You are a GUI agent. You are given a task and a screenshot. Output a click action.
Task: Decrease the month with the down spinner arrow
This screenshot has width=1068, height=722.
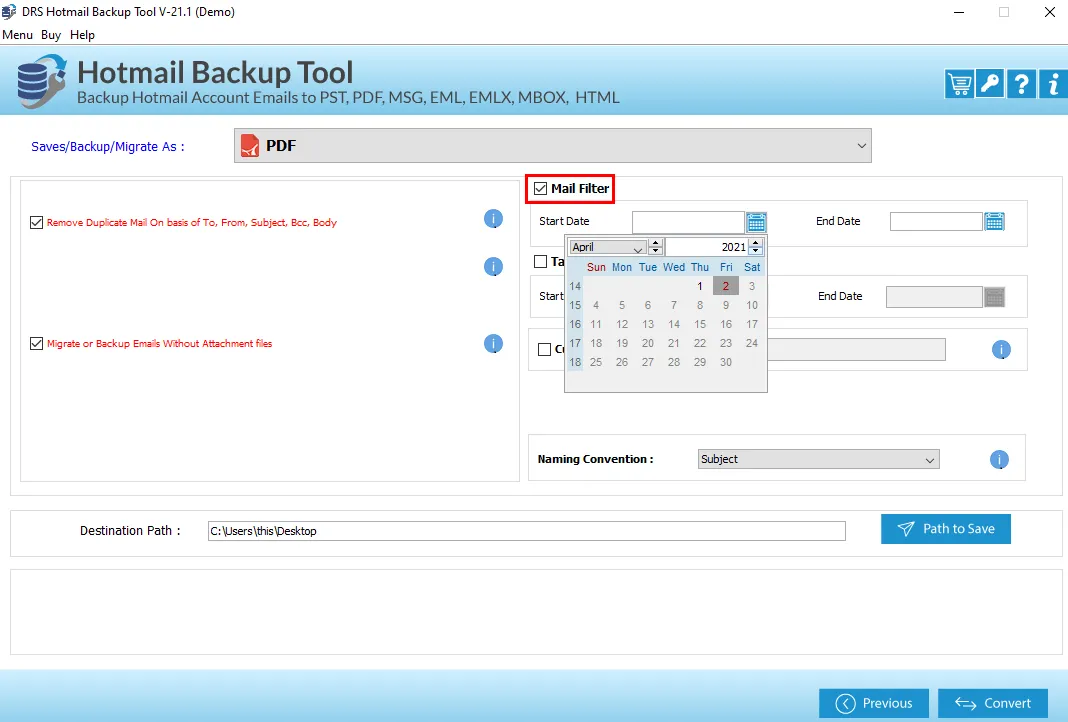click(x=655, y=251)
